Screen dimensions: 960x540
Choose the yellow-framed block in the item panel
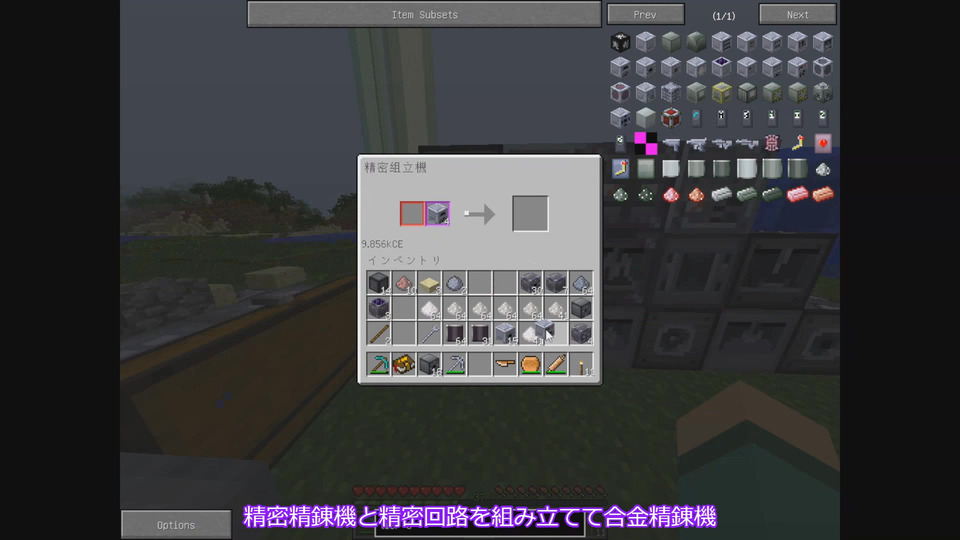pyautogui.click(x=721, y=92)
